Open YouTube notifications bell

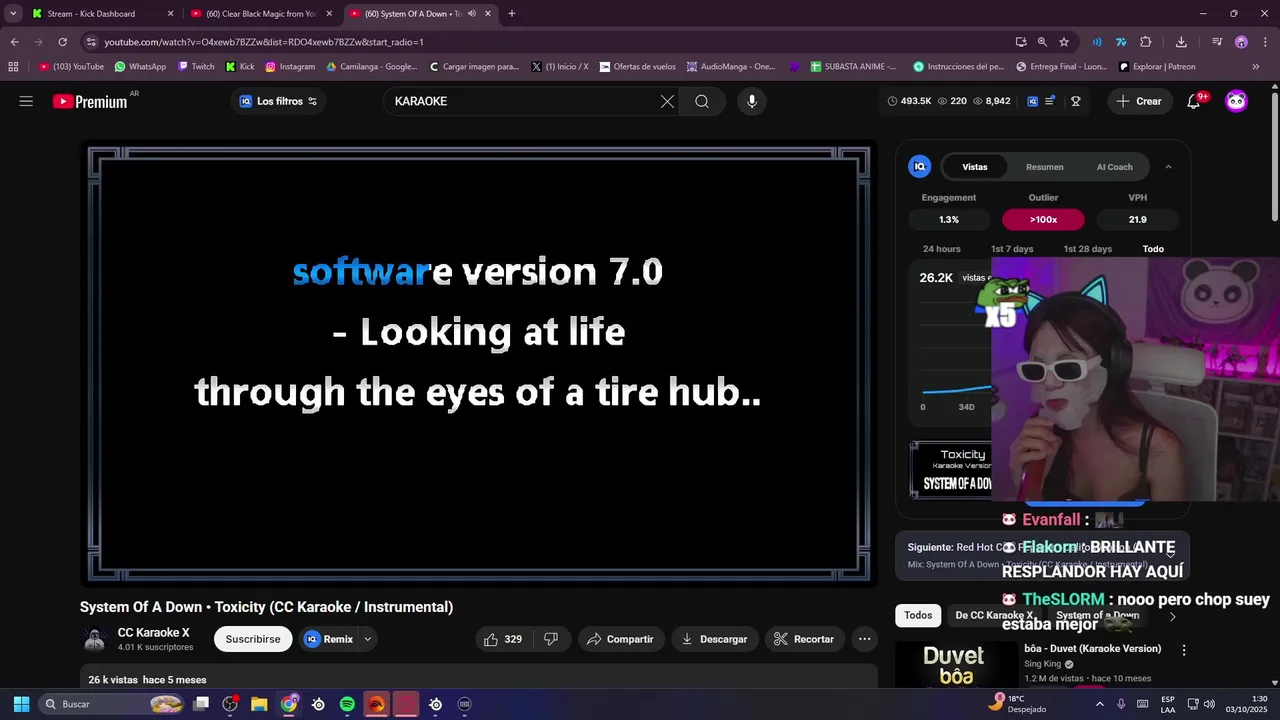[1194, 101]
